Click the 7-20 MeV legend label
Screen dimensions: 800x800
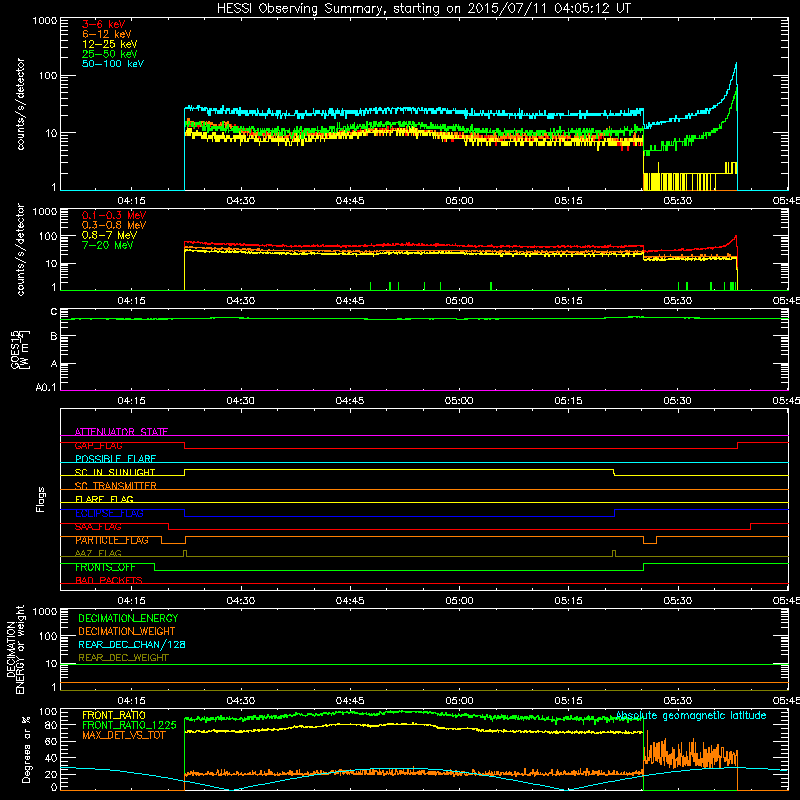point(108,245)
